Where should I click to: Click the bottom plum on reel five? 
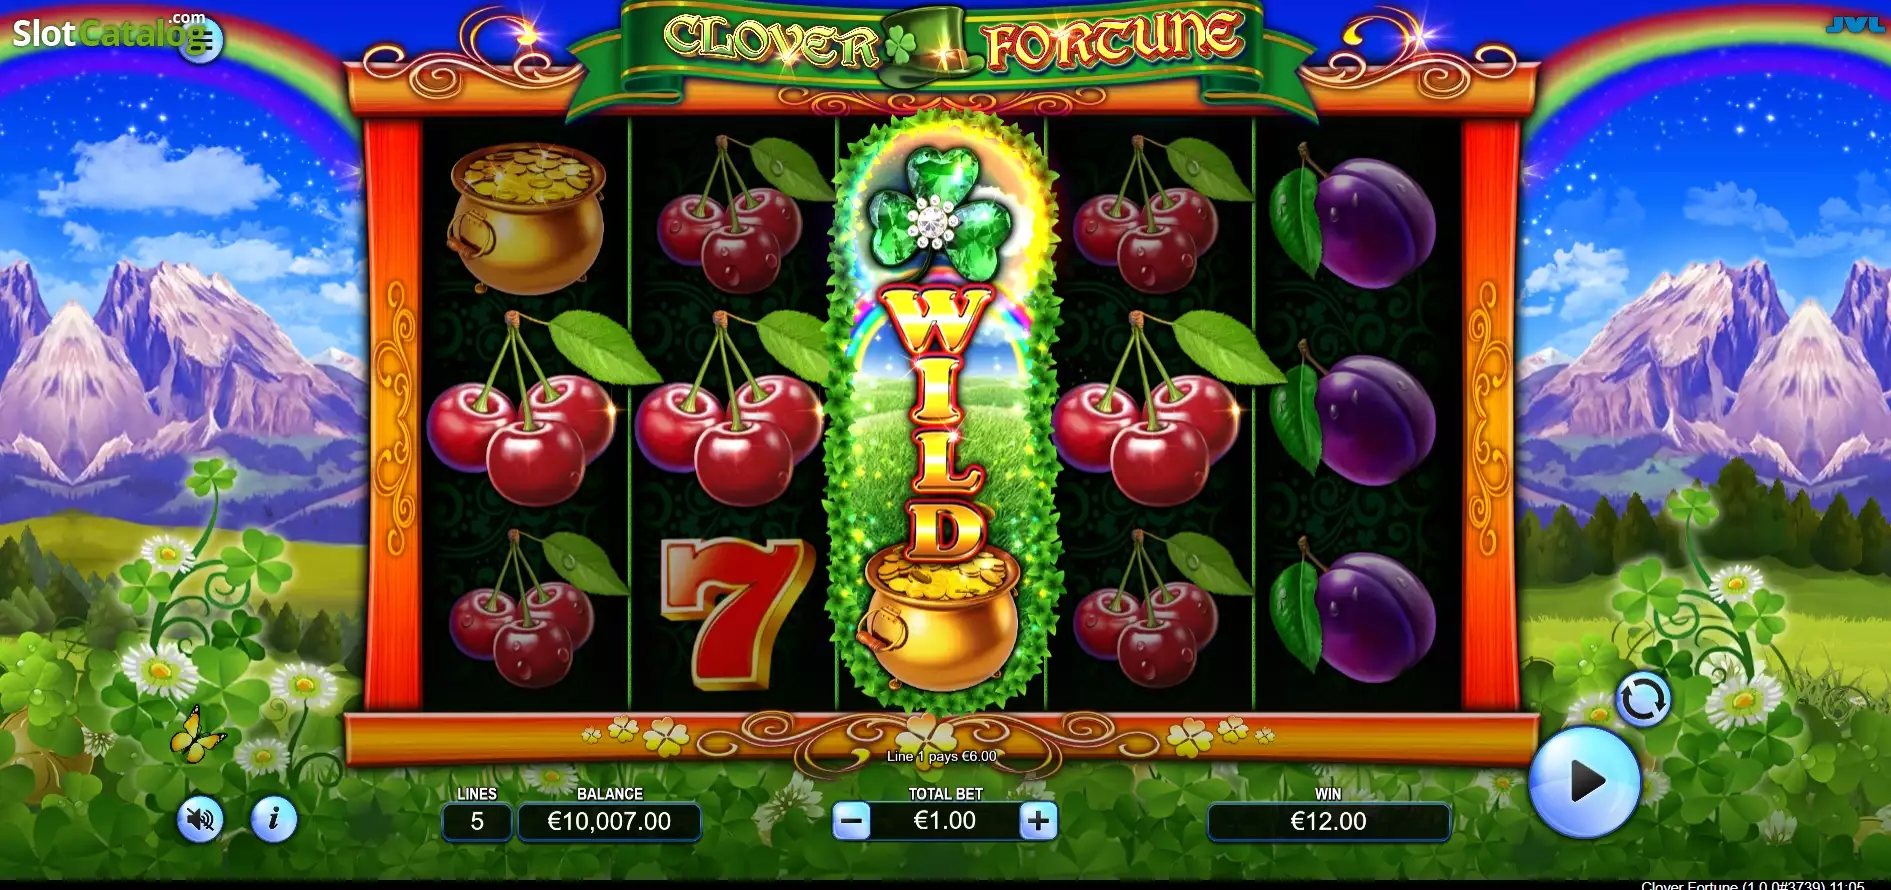(x=1353, y=614)
